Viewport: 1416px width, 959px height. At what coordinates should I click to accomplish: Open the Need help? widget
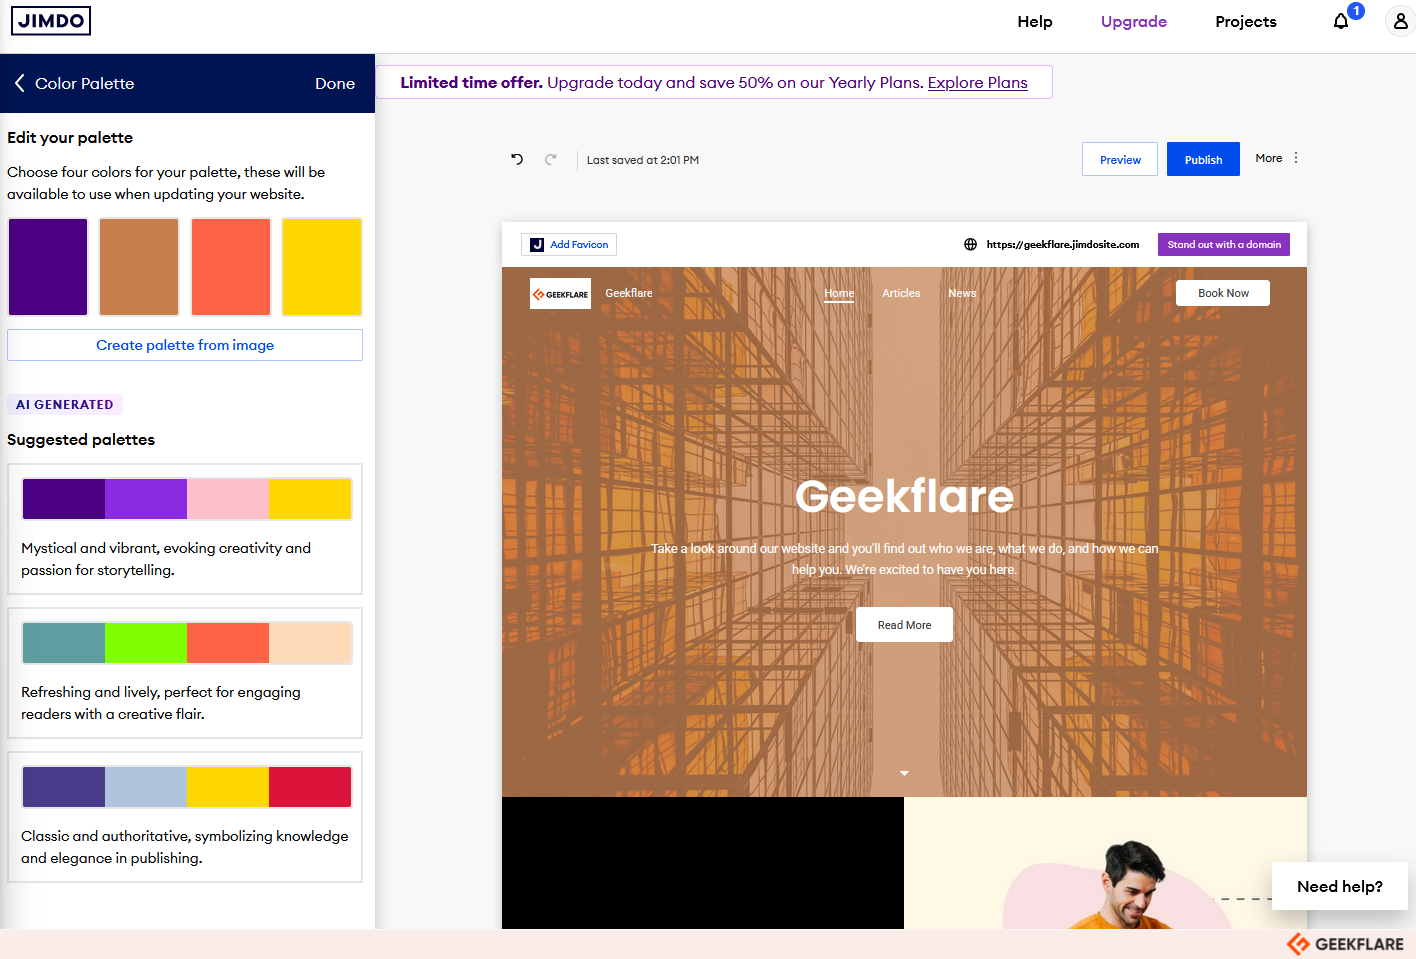[1340, 886]
